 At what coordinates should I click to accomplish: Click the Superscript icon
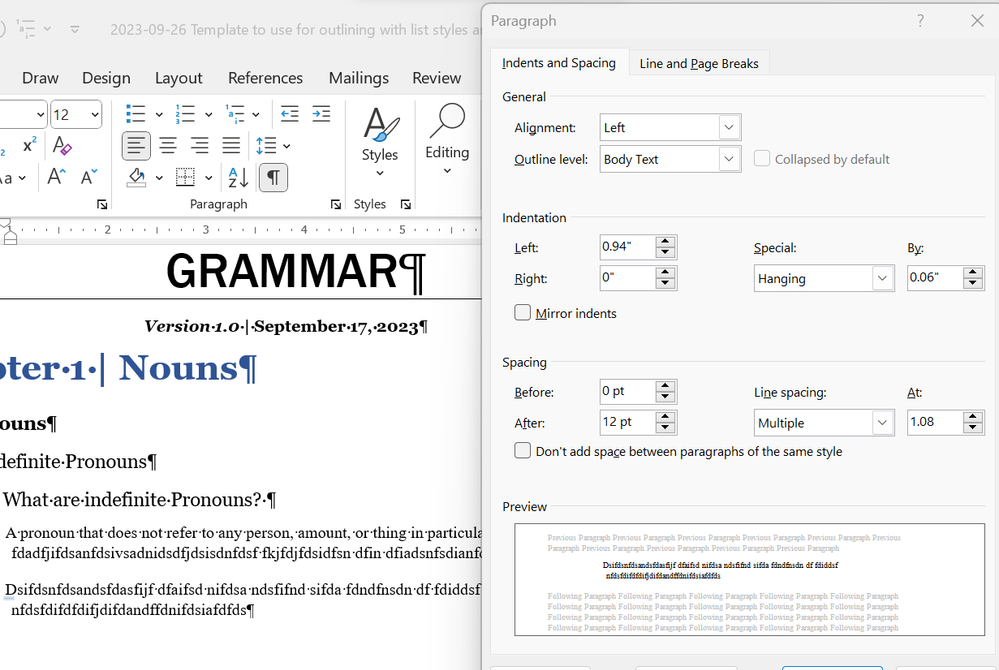[29, 146]
